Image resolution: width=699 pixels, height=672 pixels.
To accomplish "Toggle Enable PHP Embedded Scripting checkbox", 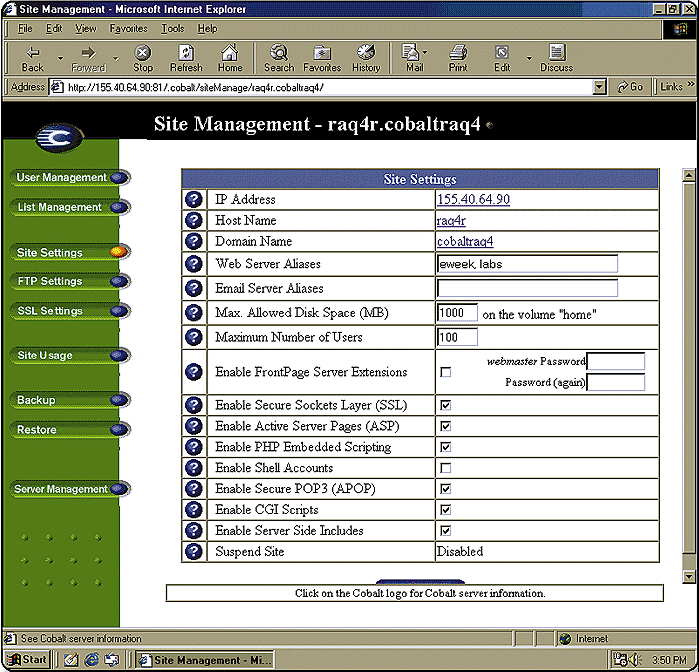I will (445, 447).
